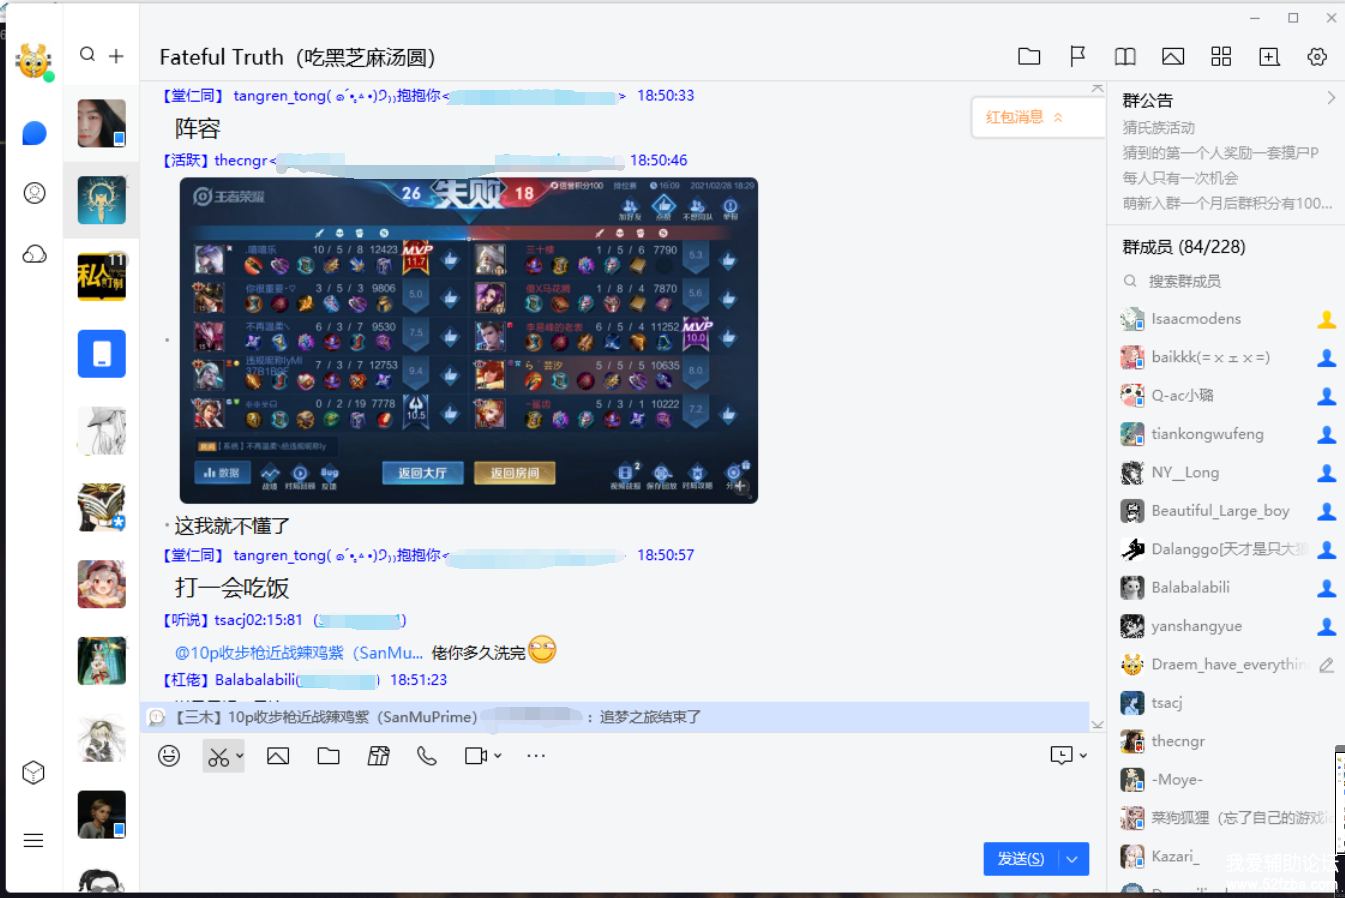The height and width of the screenshot is (898, 1345).
Task: Expand screenshot tool options arrow
Action: coord(239,757)
